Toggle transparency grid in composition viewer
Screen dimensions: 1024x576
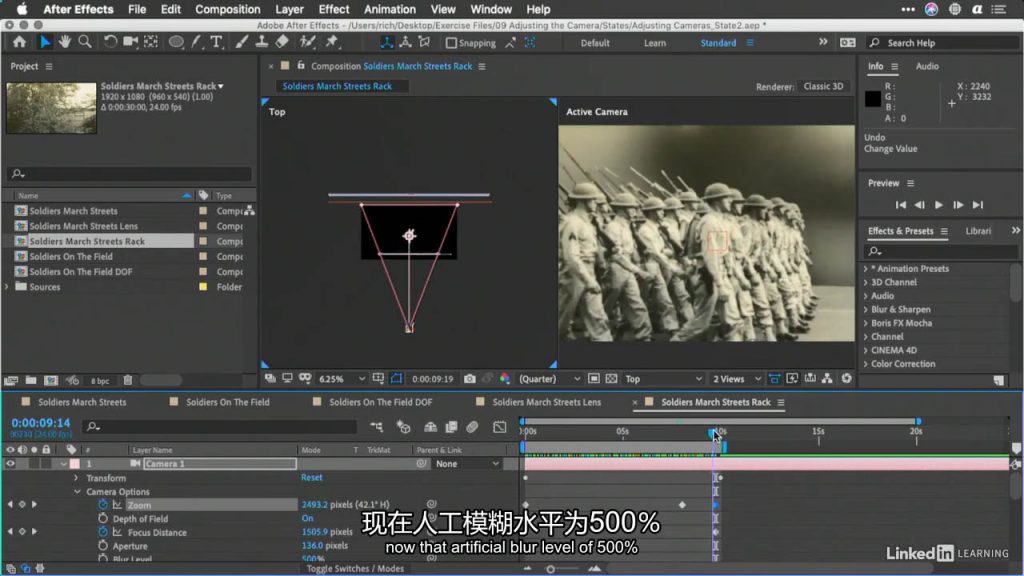(611, 379)
